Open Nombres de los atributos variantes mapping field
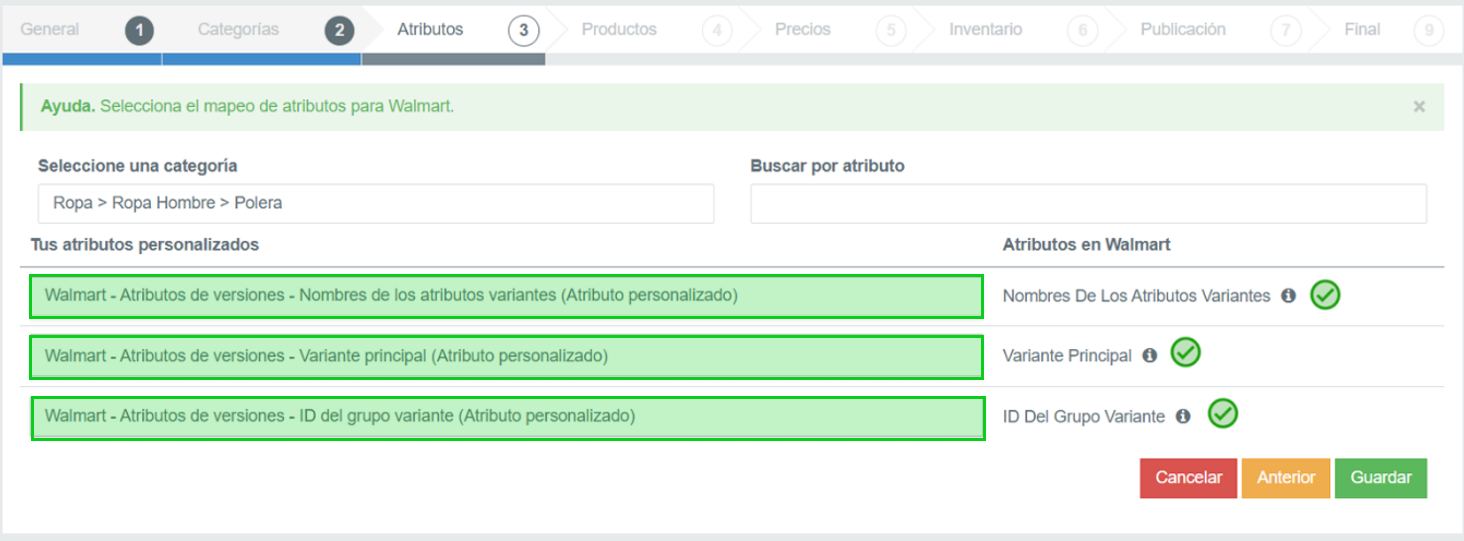Viewport: 1464px width, 541px height. pos(506,297)
